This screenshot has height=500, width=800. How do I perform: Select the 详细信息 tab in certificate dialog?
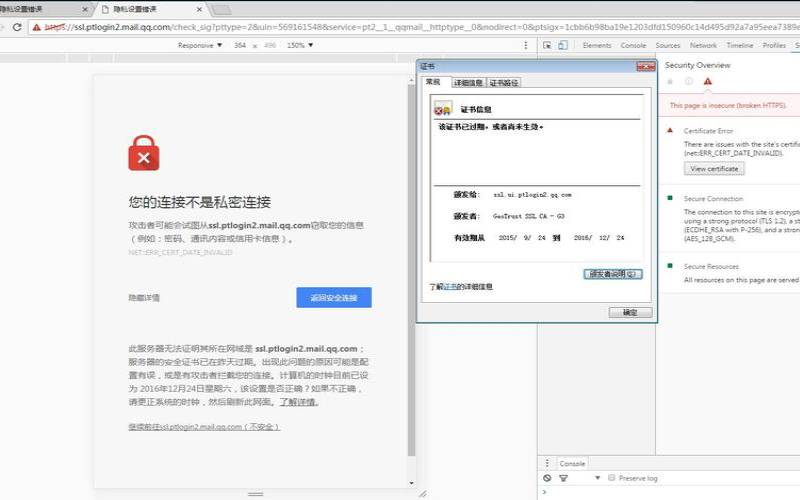468,83
